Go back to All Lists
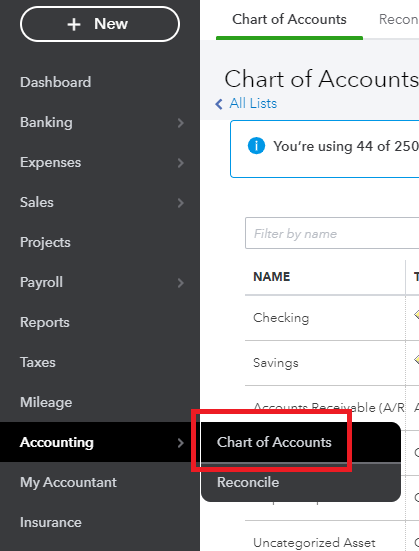Image resolution: width=419 pixels, height=551 pixels. 253,103
